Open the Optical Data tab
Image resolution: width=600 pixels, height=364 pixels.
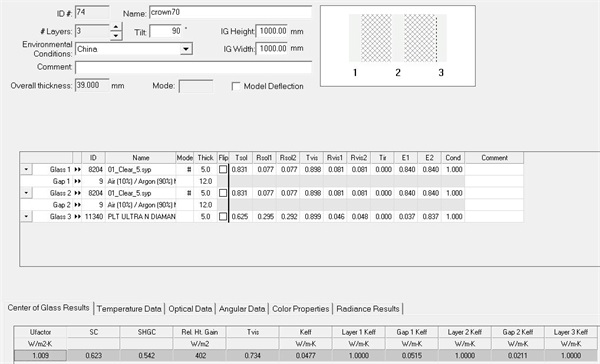190,309
